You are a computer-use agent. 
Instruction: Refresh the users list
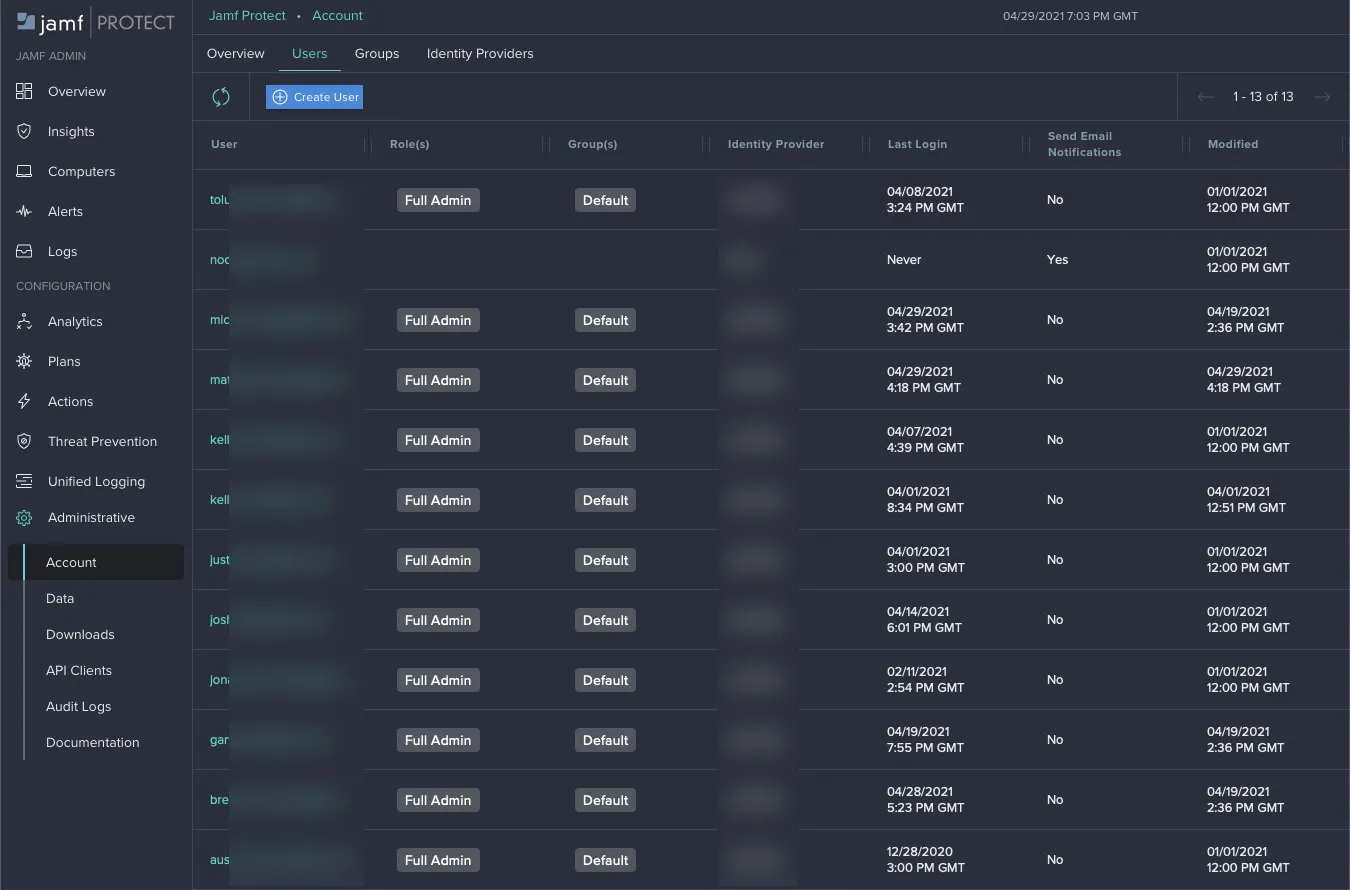221,96
